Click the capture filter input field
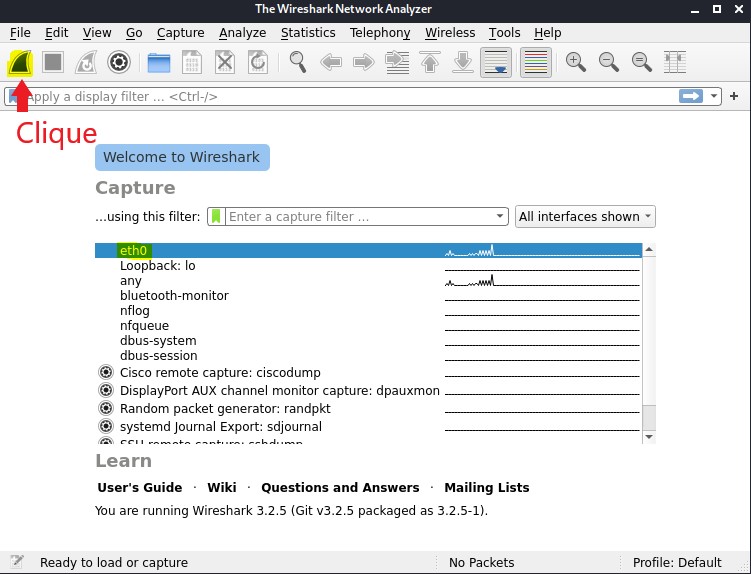Image resolution: width=751 pixels, height=574 pixels. pos(360,217)
